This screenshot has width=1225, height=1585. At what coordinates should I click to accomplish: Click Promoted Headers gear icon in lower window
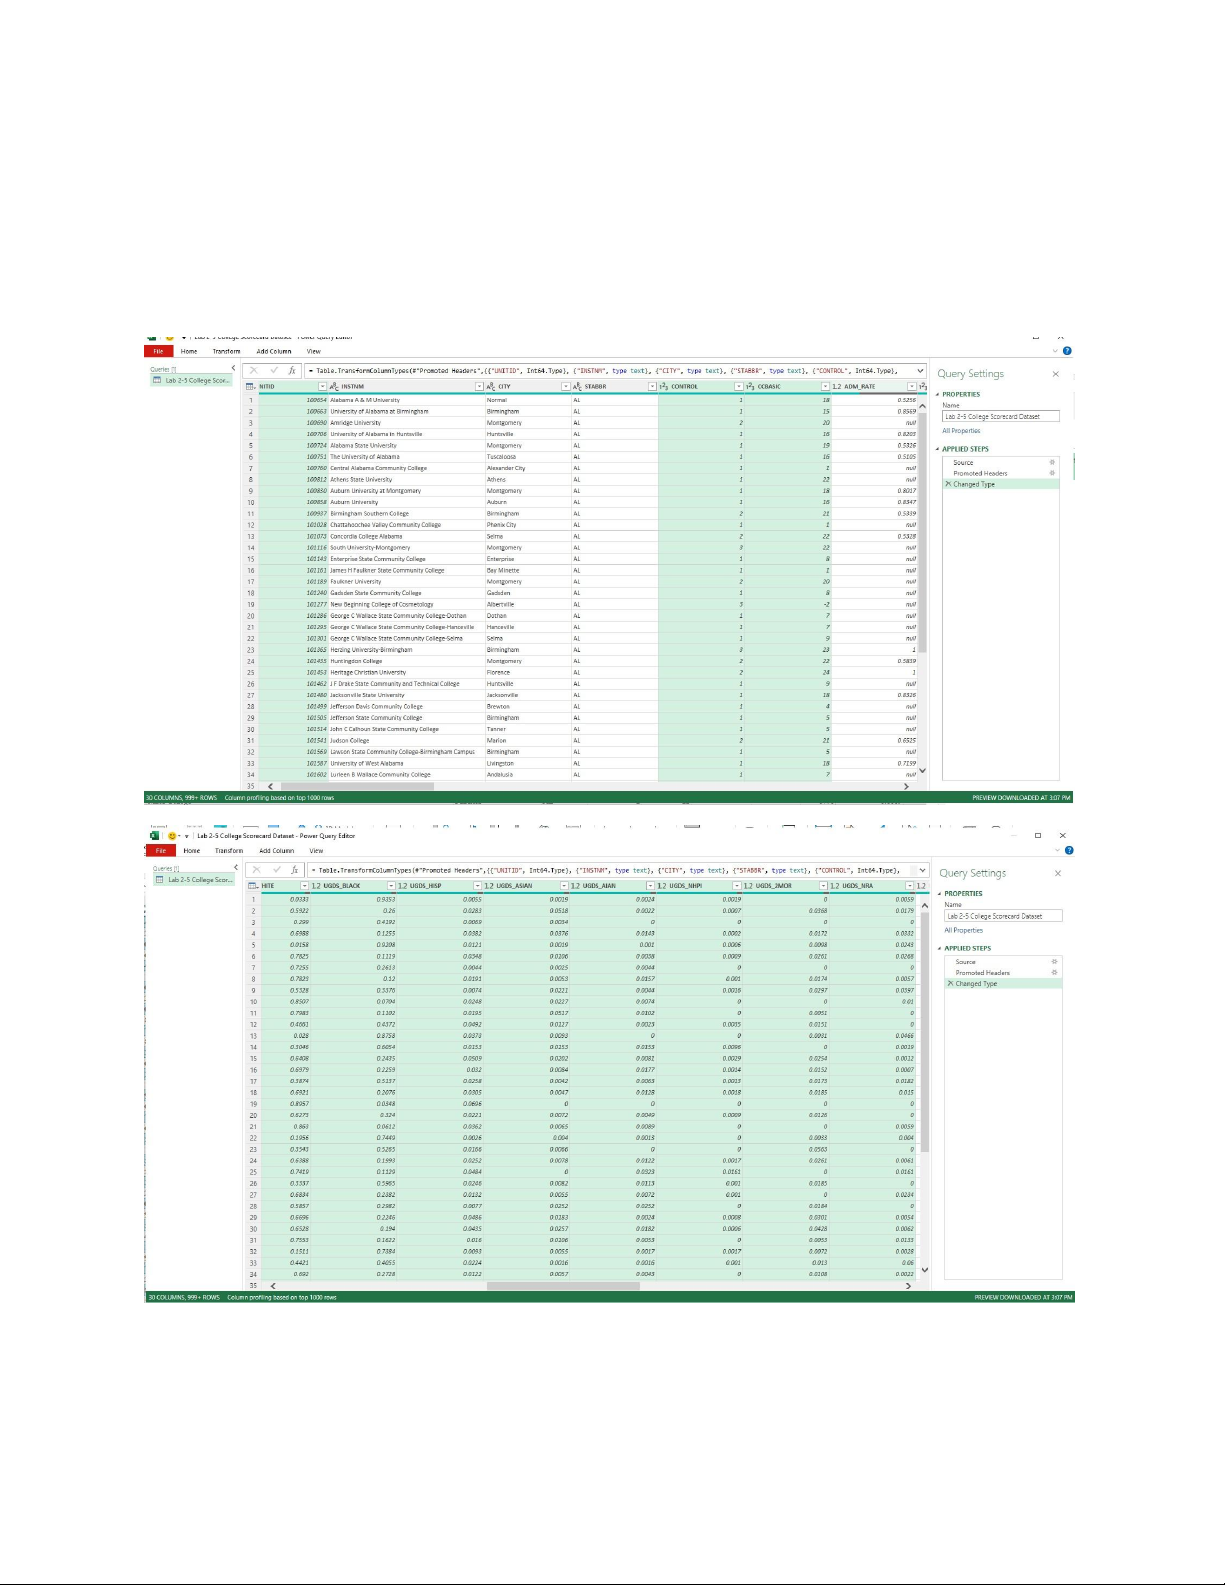[x=1054, y=973]
